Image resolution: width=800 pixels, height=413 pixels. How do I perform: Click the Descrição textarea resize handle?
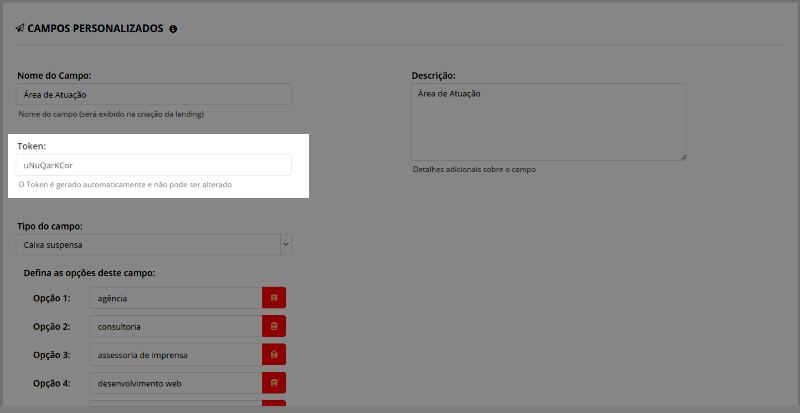click(x=683, y=157)
